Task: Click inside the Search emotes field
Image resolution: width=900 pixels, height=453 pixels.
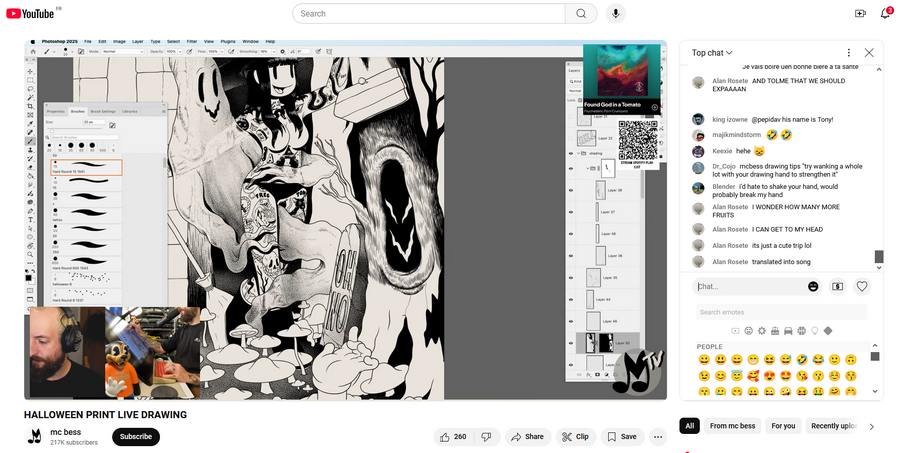Action: point(780,312)
